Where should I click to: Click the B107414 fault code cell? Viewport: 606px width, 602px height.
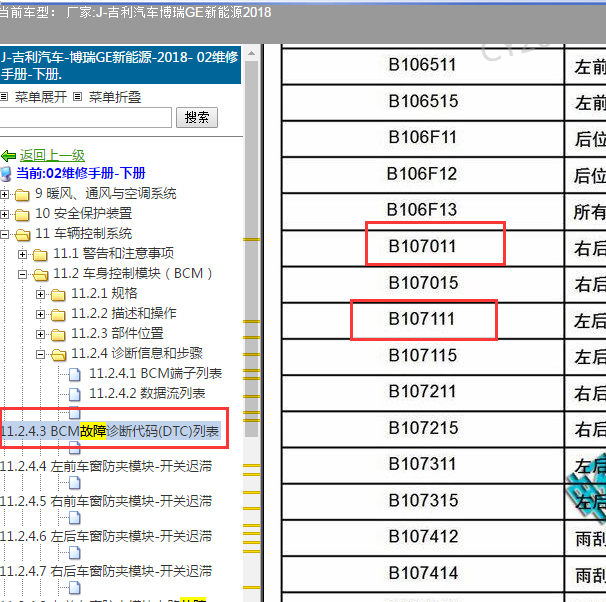pos(423,573)
